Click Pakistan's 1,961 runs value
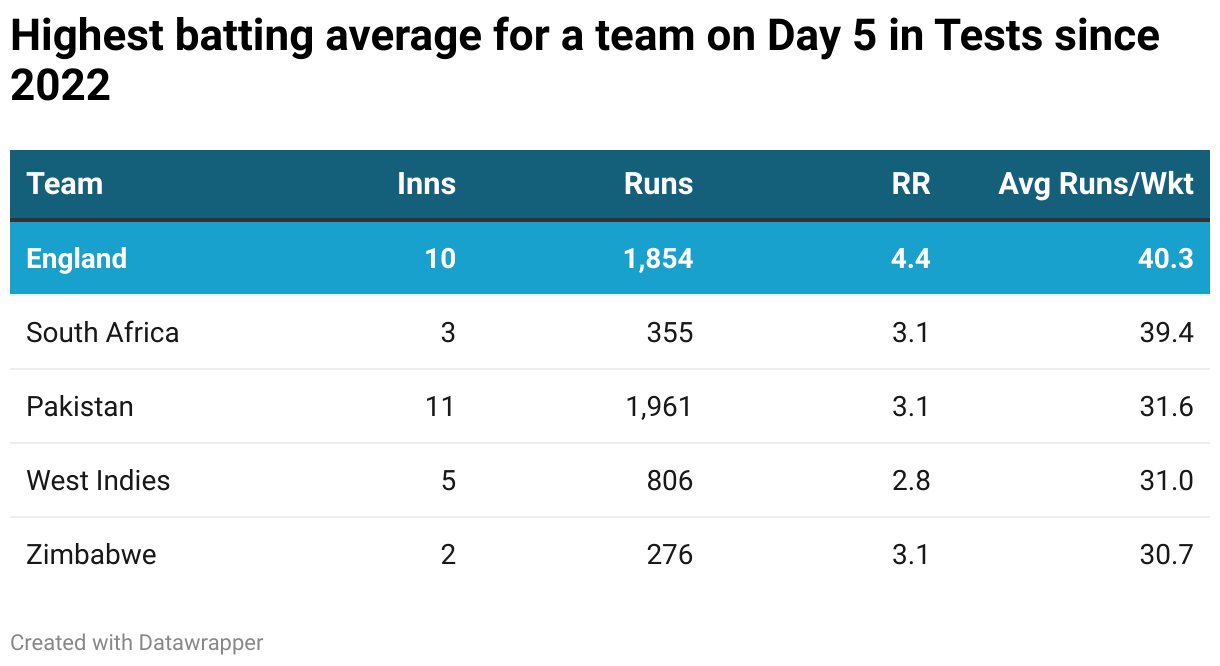1220x666 pixels. click(658, 406)
